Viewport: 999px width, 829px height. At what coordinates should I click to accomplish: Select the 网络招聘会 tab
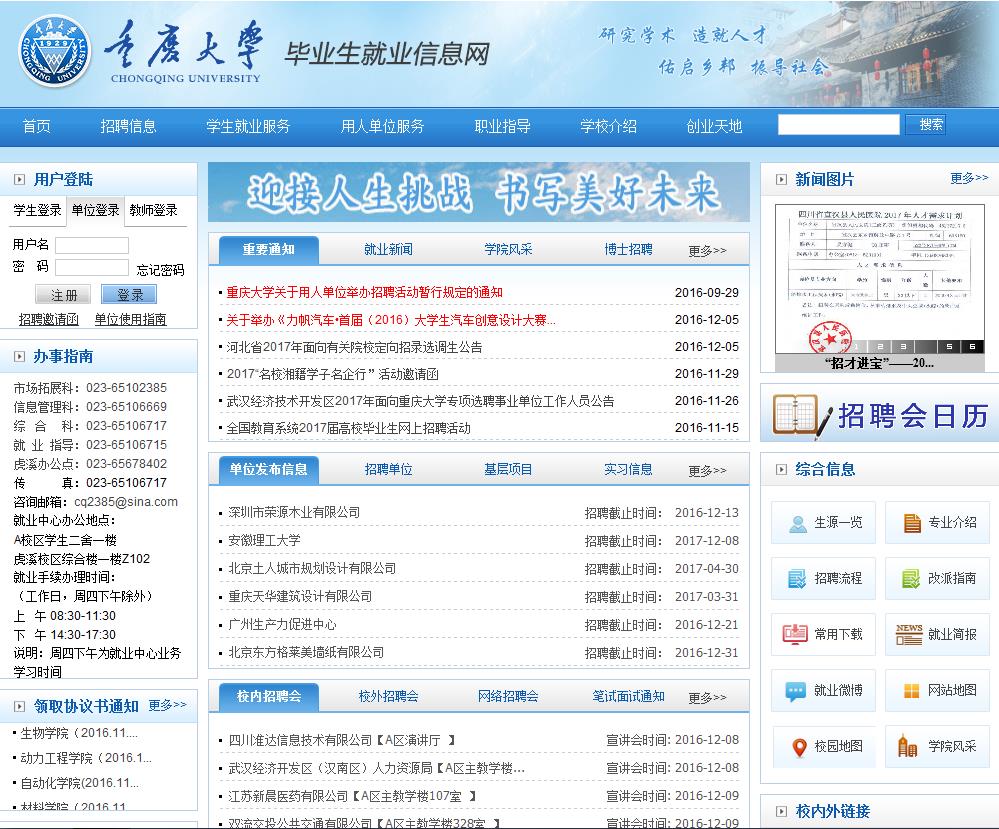[x=508, y=696]
